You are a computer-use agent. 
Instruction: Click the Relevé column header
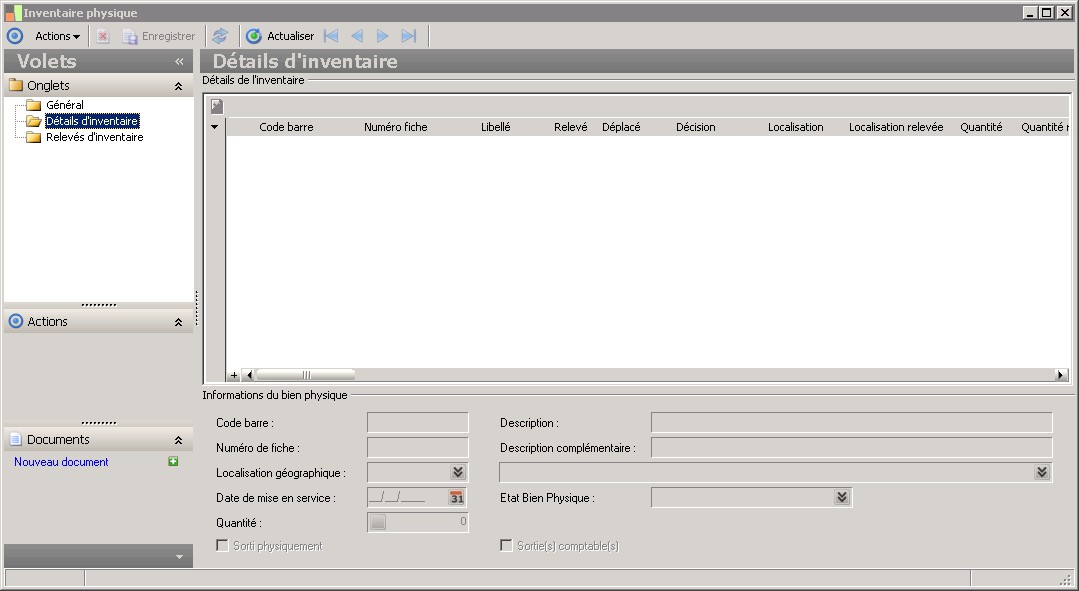[x=570, y=127]
